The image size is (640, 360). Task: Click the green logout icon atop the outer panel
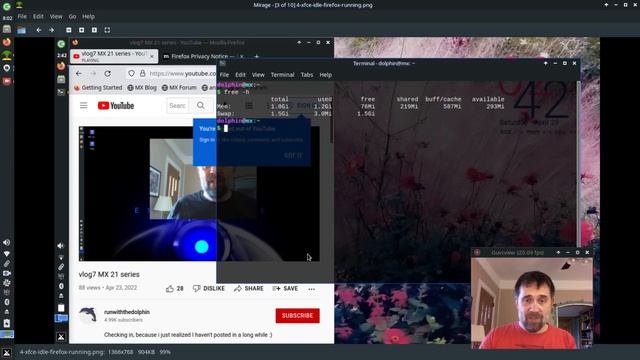click(x=7, y=7)
